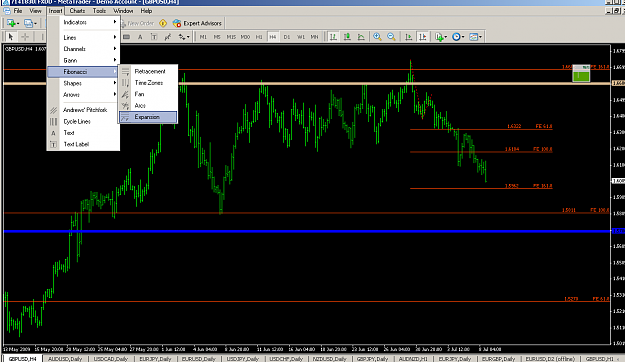The height and width of the screenshot is (362, 625).
Task: Select Fibonacci Expansion
Action: pos(148,117)
